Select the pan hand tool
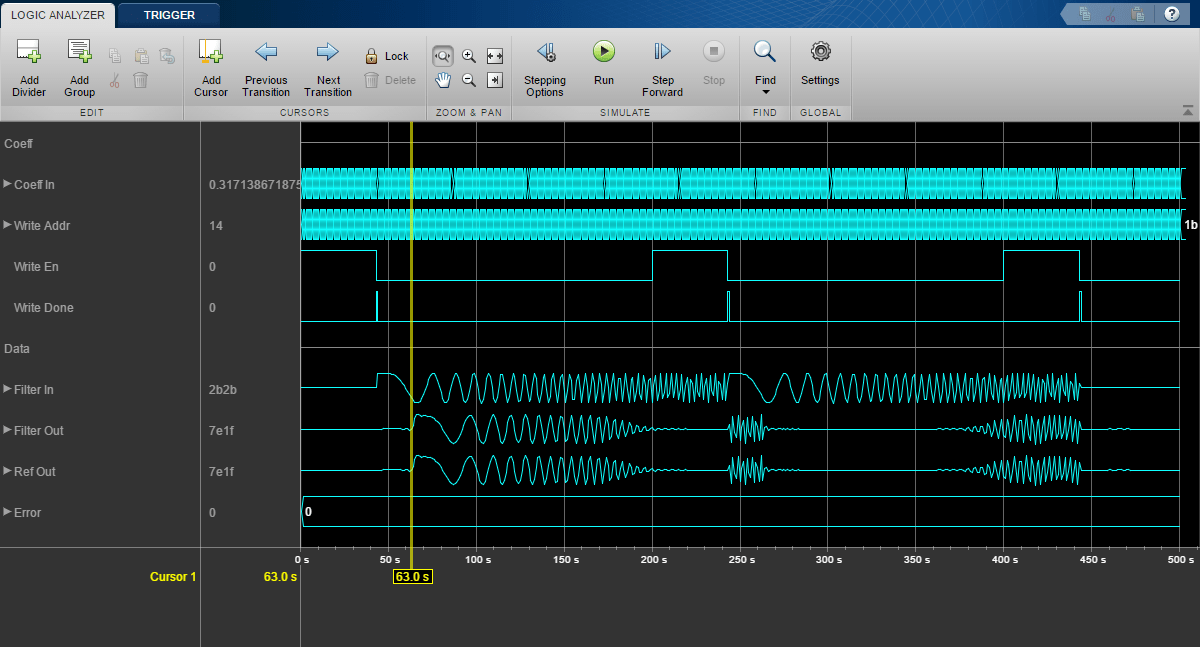This screenshot has height=647, width=1200. point(443,80)
